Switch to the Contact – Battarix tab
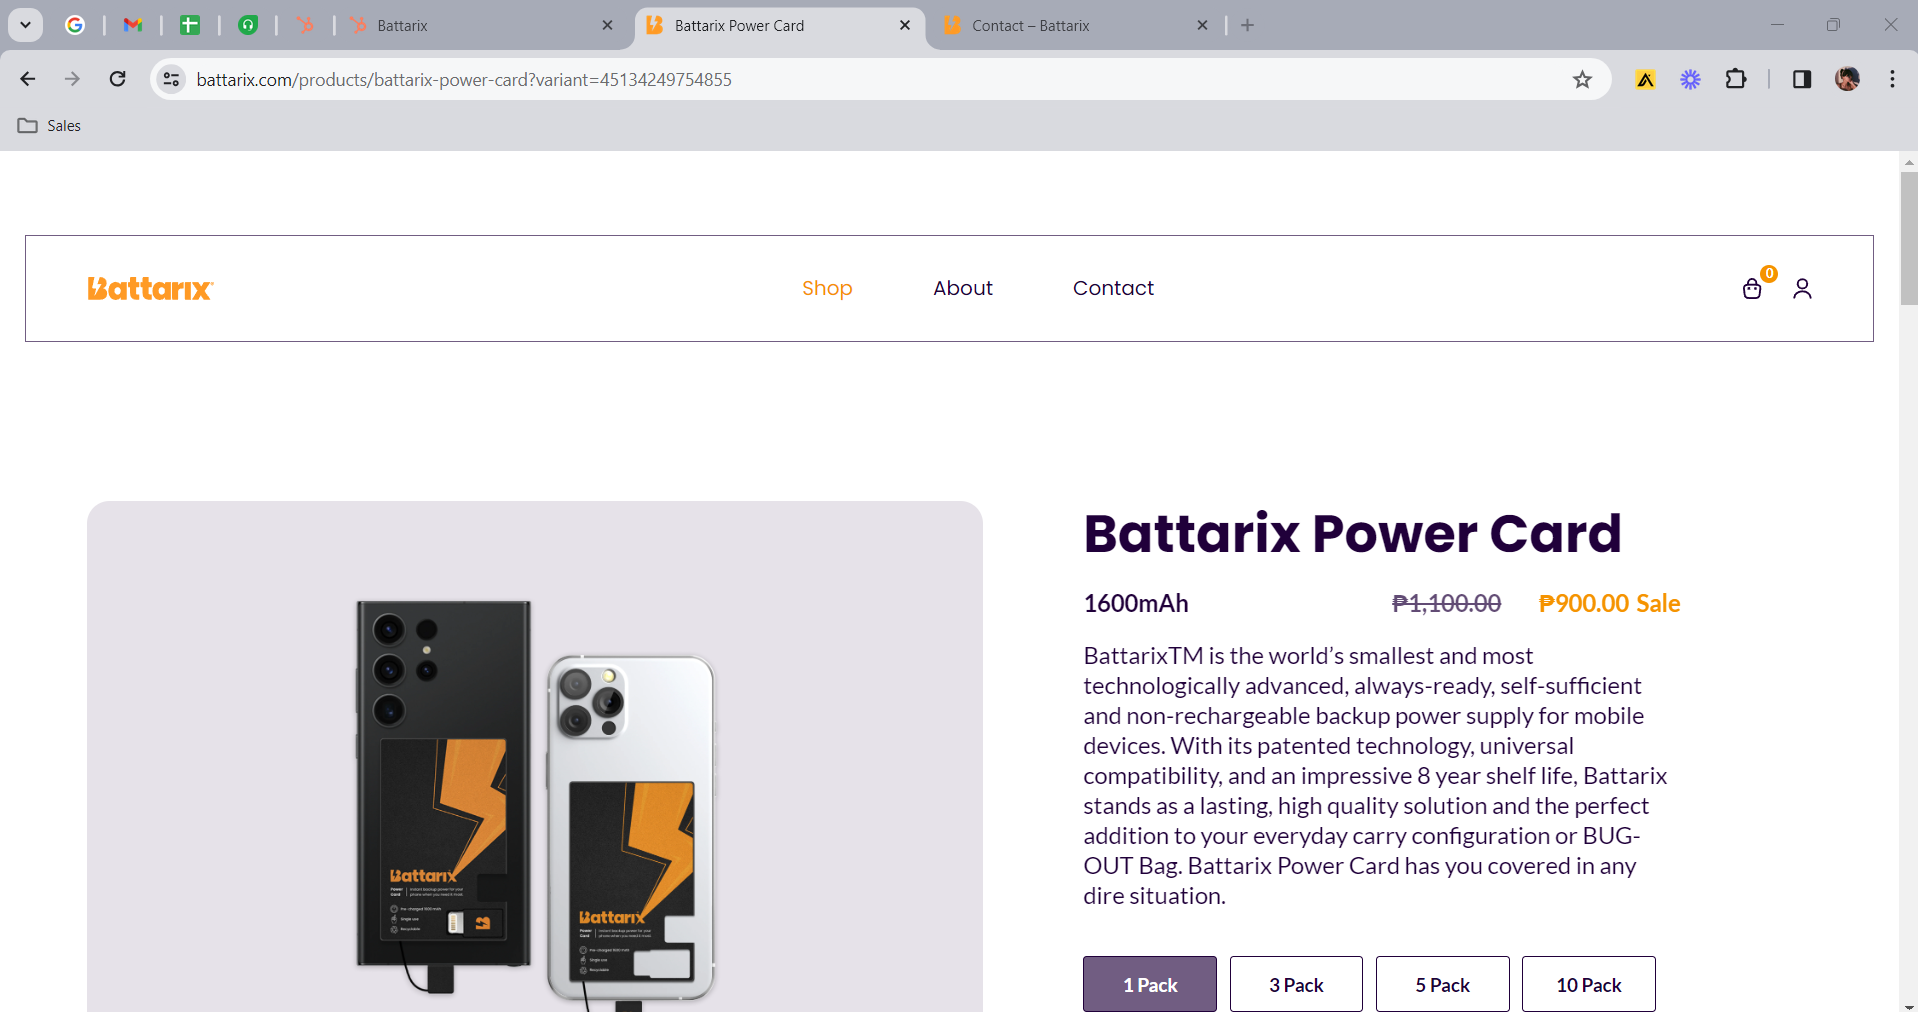Viewport: 1918px width, 1012px height. 1075,25
